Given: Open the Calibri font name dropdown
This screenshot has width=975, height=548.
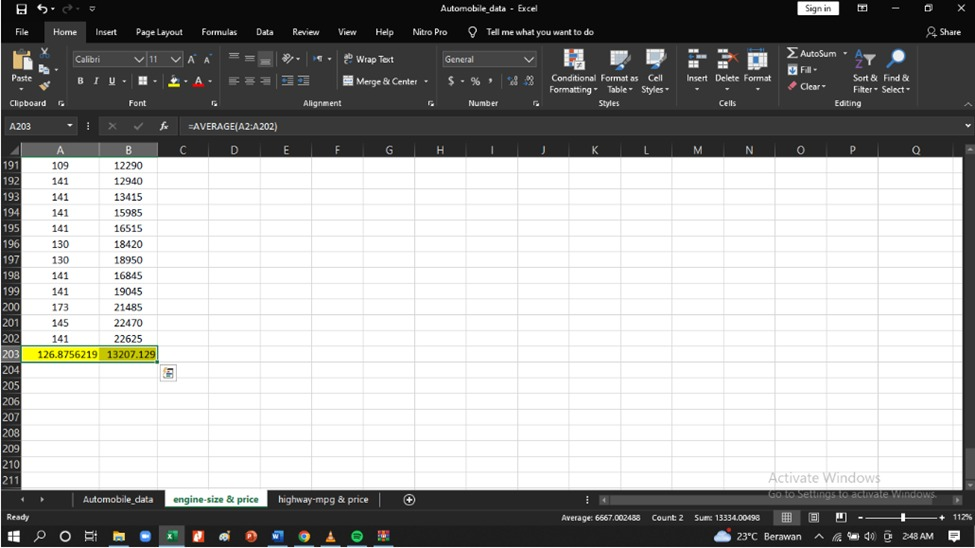Looking at the screenshot, I should [139, 60].
